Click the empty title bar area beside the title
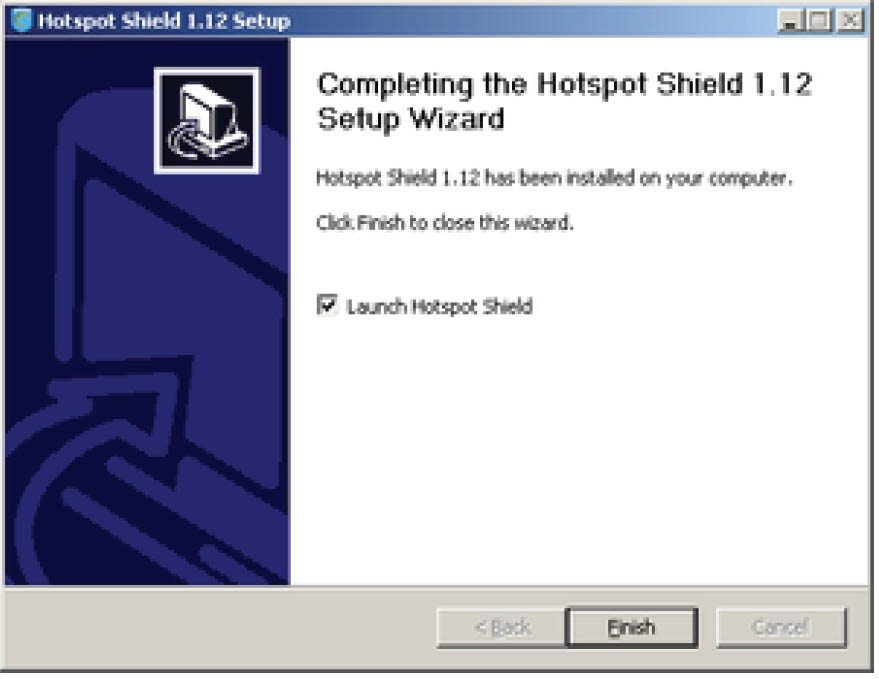This screenshot has width=879, height=679. [x=533, y=21]
